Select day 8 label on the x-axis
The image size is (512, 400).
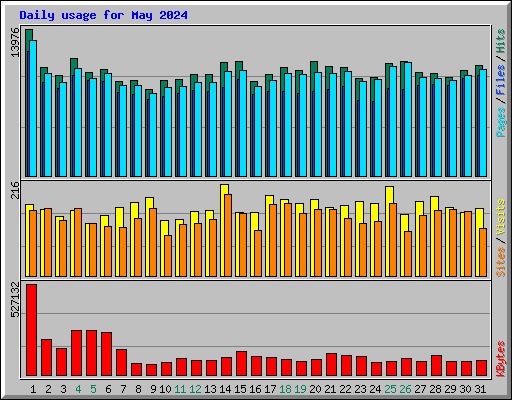click(x=138, y=389)
